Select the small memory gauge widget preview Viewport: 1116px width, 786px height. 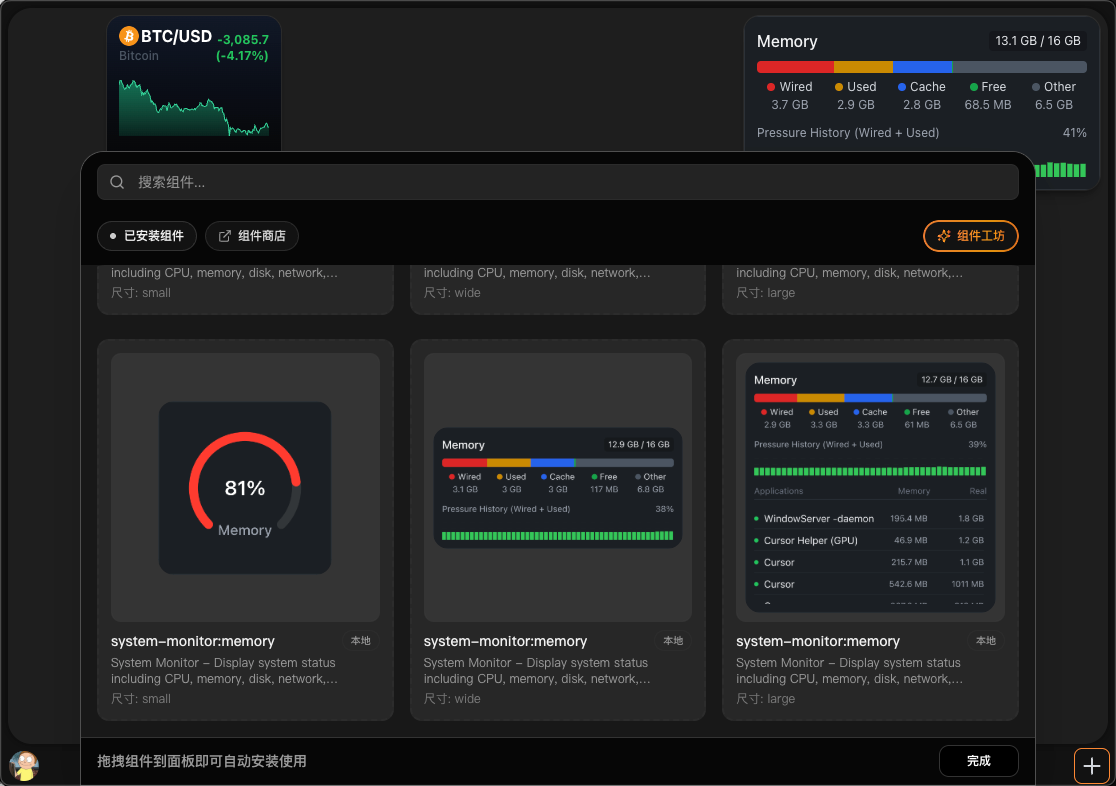245,487
